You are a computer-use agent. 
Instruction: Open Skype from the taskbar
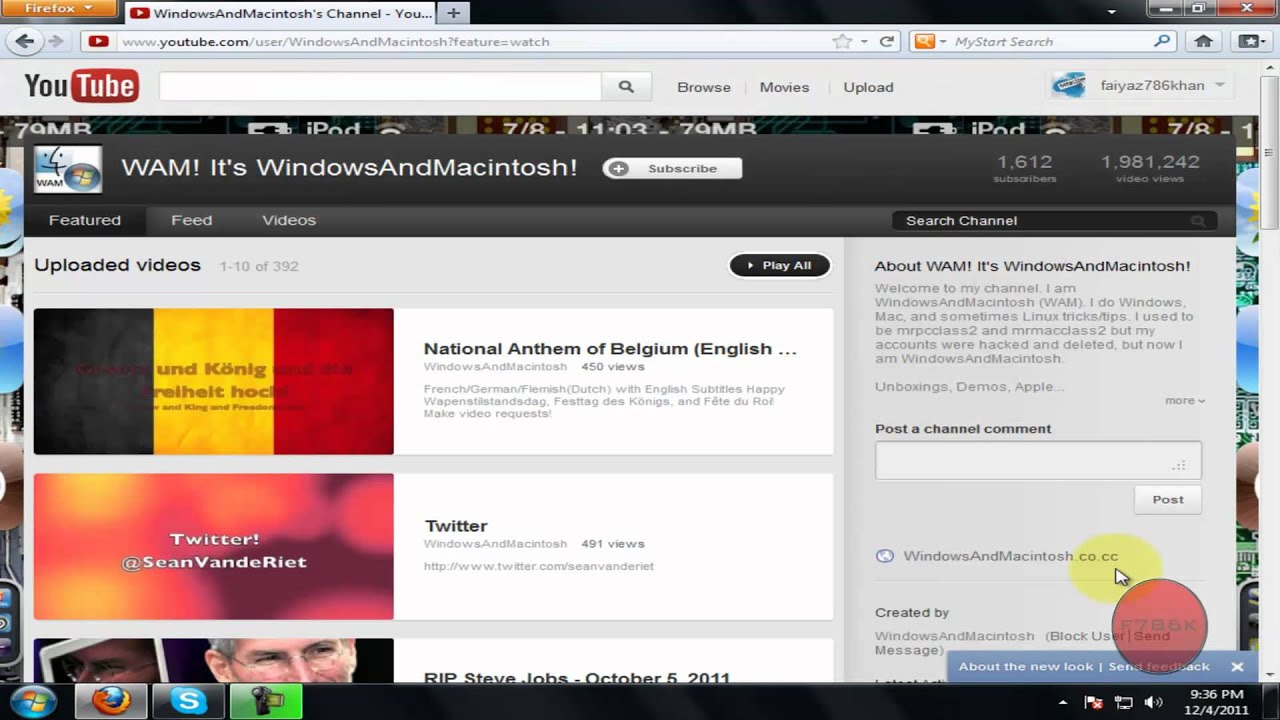[x=188, y=701]
